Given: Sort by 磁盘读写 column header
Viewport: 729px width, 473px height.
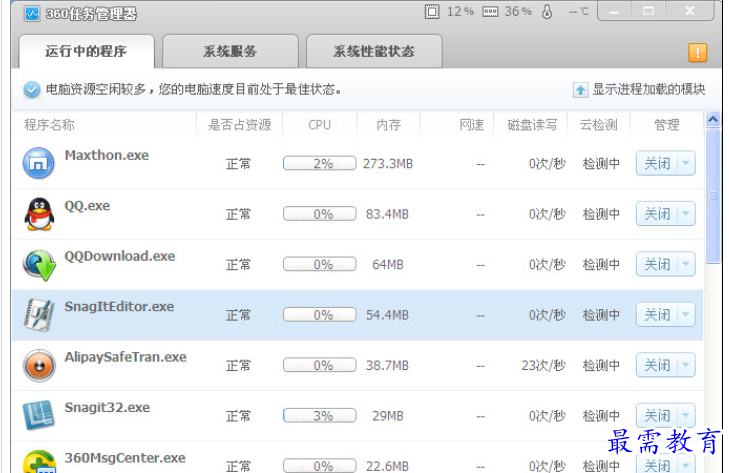Looking at the screenshot, I should coord(532,125).
